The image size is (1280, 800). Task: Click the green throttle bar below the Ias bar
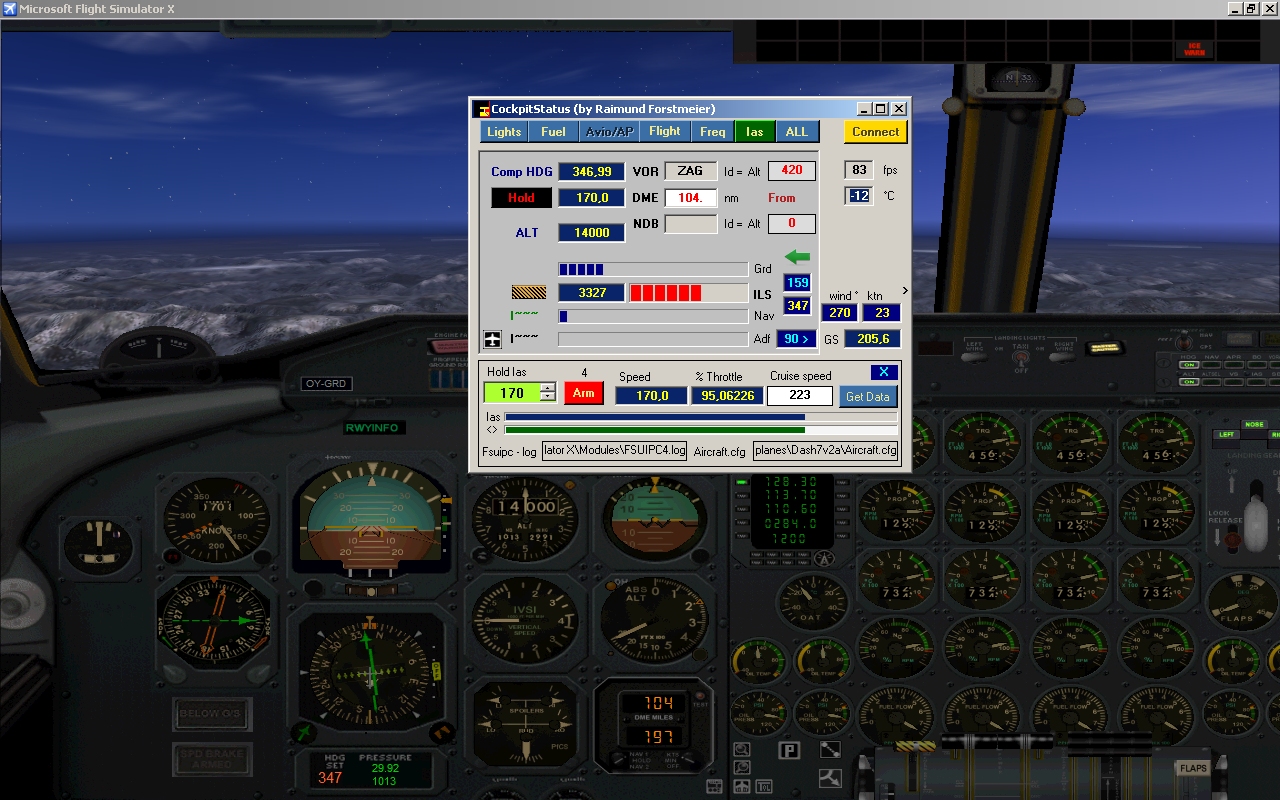(701, 430)
